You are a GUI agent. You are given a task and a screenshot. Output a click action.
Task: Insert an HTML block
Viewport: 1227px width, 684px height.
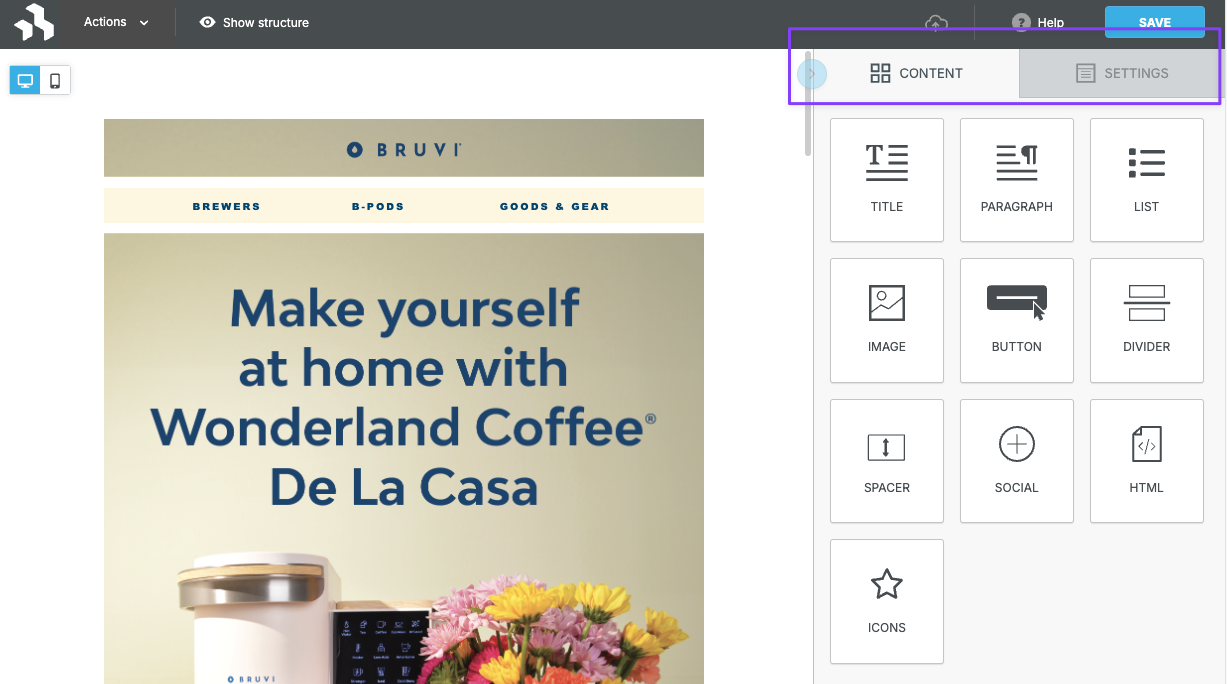pyautogui.click(x=1146, y=461)
